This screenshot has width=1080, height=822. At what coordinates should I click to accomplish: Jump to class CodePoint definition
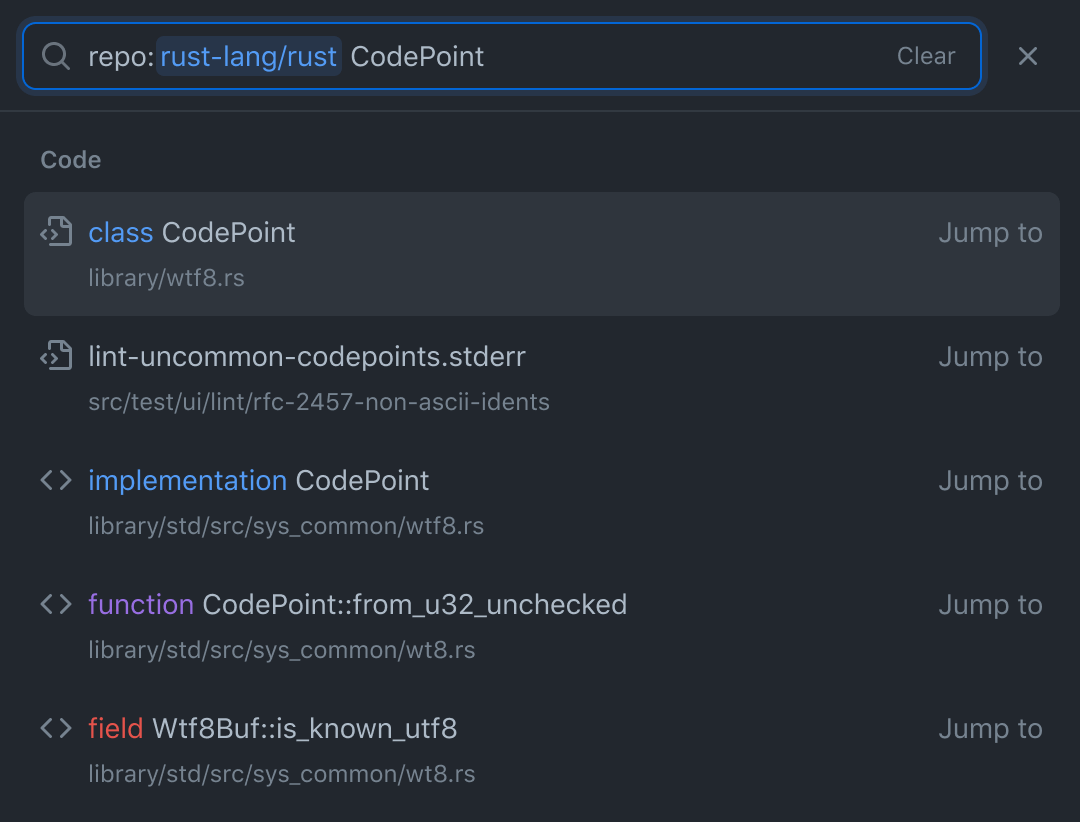click(x=989, y=233)
